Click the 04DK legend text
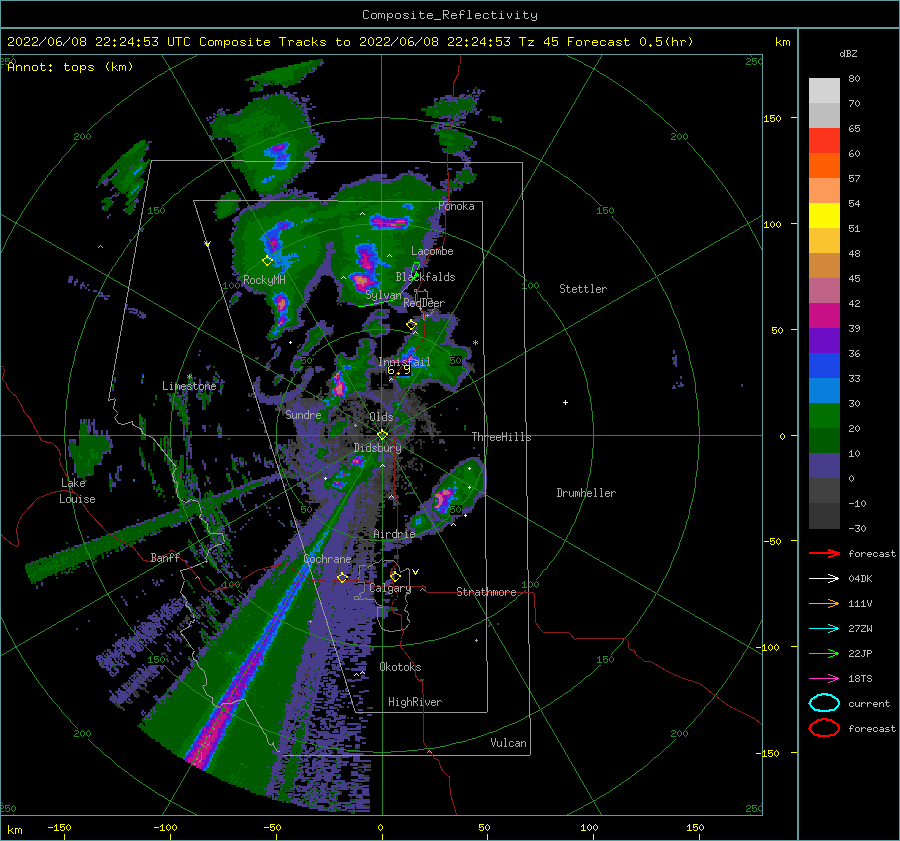The height and width of the screenshot is (841, 900). pyautogui.click(x=860, y=579)
